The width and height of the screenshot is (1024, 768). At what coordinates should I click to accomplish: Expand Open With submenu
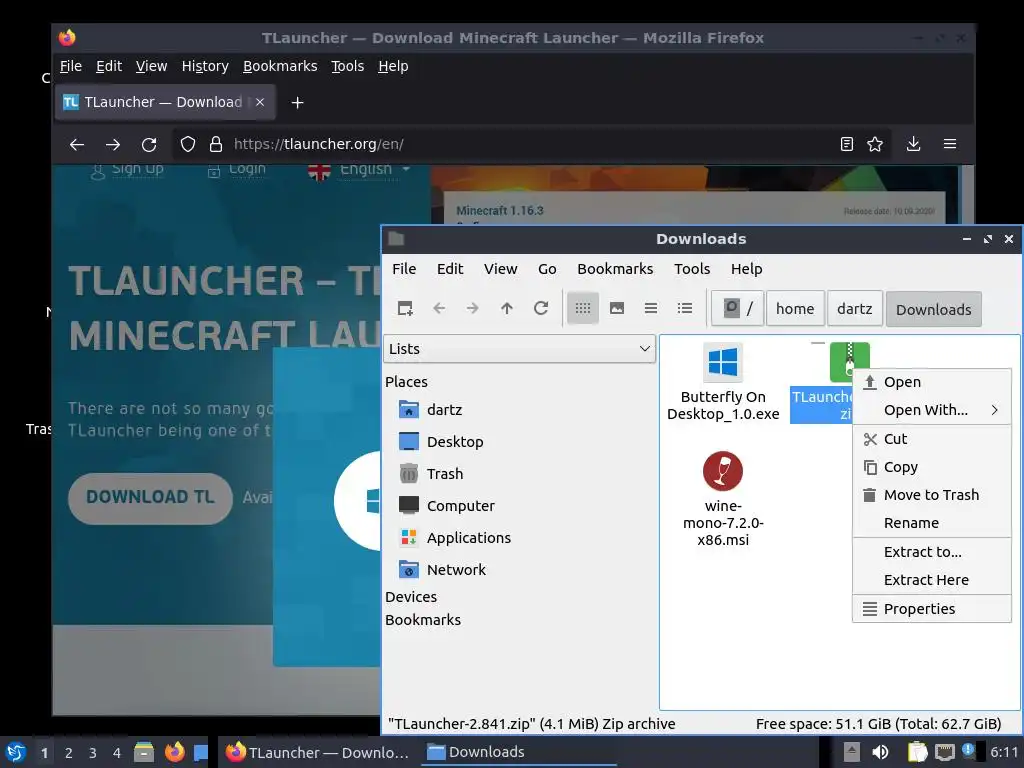click(x=932, y=410)
